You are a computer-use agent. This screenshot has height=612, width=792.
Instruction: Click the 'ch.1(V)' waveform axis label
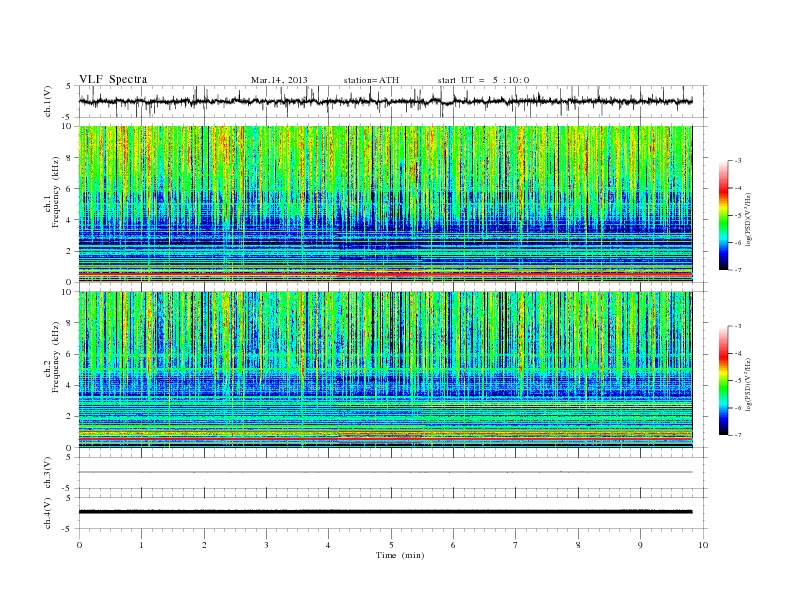[48, 102]
